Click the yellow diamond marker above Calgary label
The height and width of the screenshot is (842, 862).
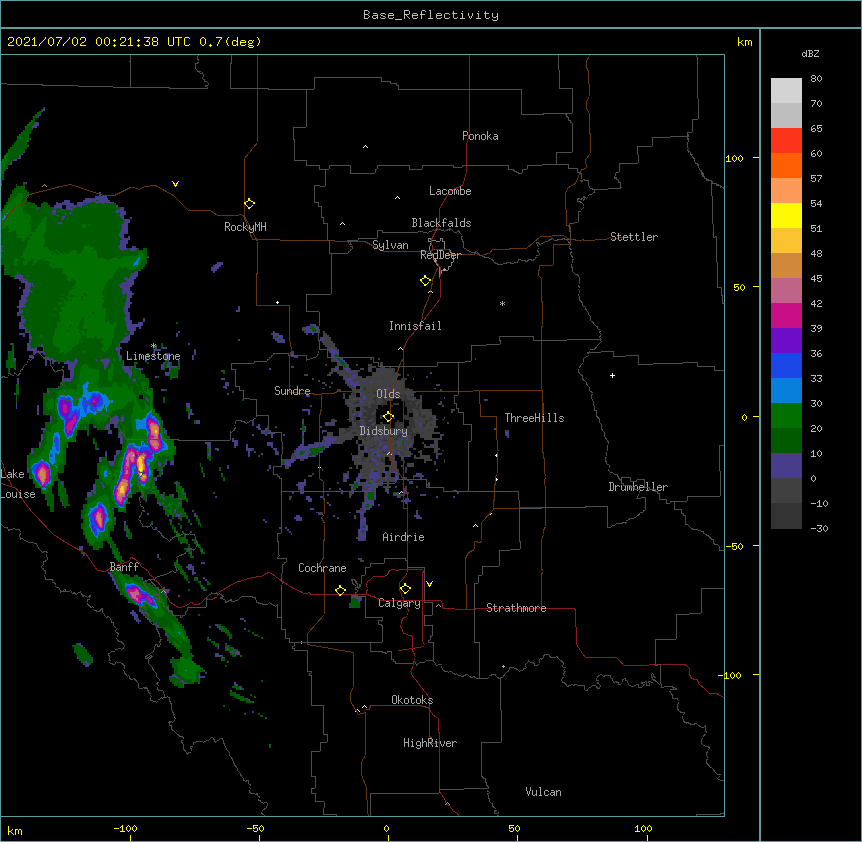(x=405, y=589)
